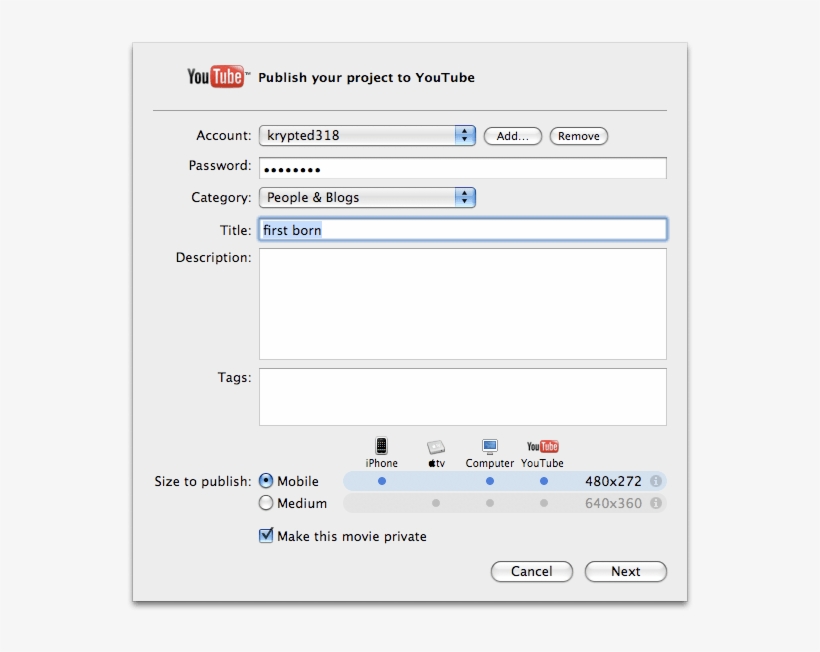Click Next to continue publishing
Screen dimensions: 820x652
pos(625,571)
